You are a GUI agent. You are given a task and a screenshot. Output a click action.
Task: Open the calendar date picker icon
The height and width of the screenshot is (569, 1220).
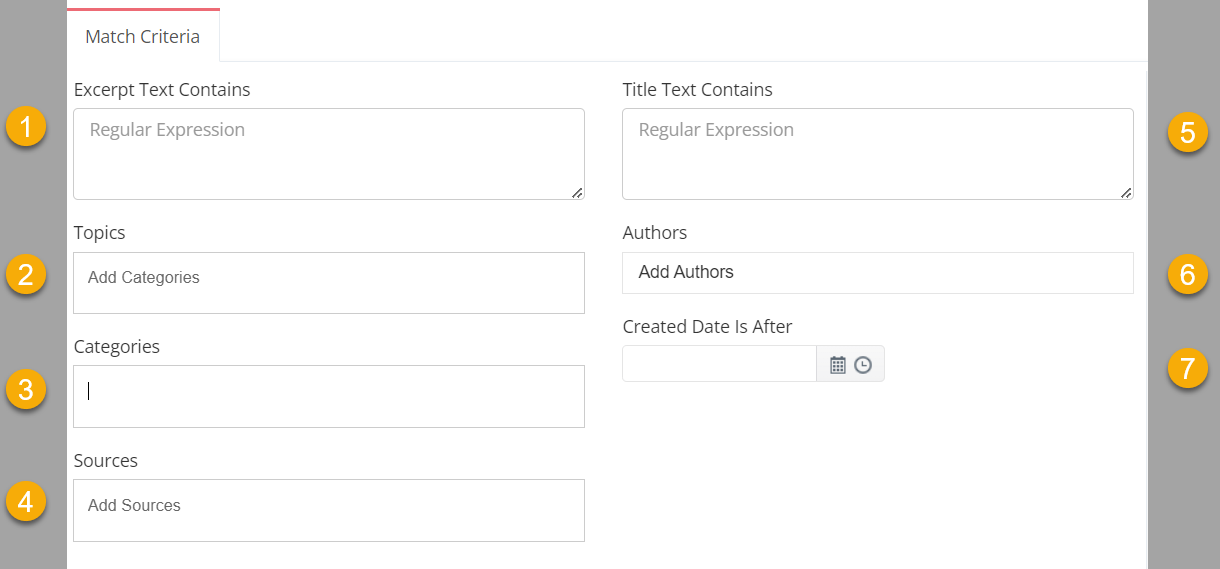[x=838, y=365]
